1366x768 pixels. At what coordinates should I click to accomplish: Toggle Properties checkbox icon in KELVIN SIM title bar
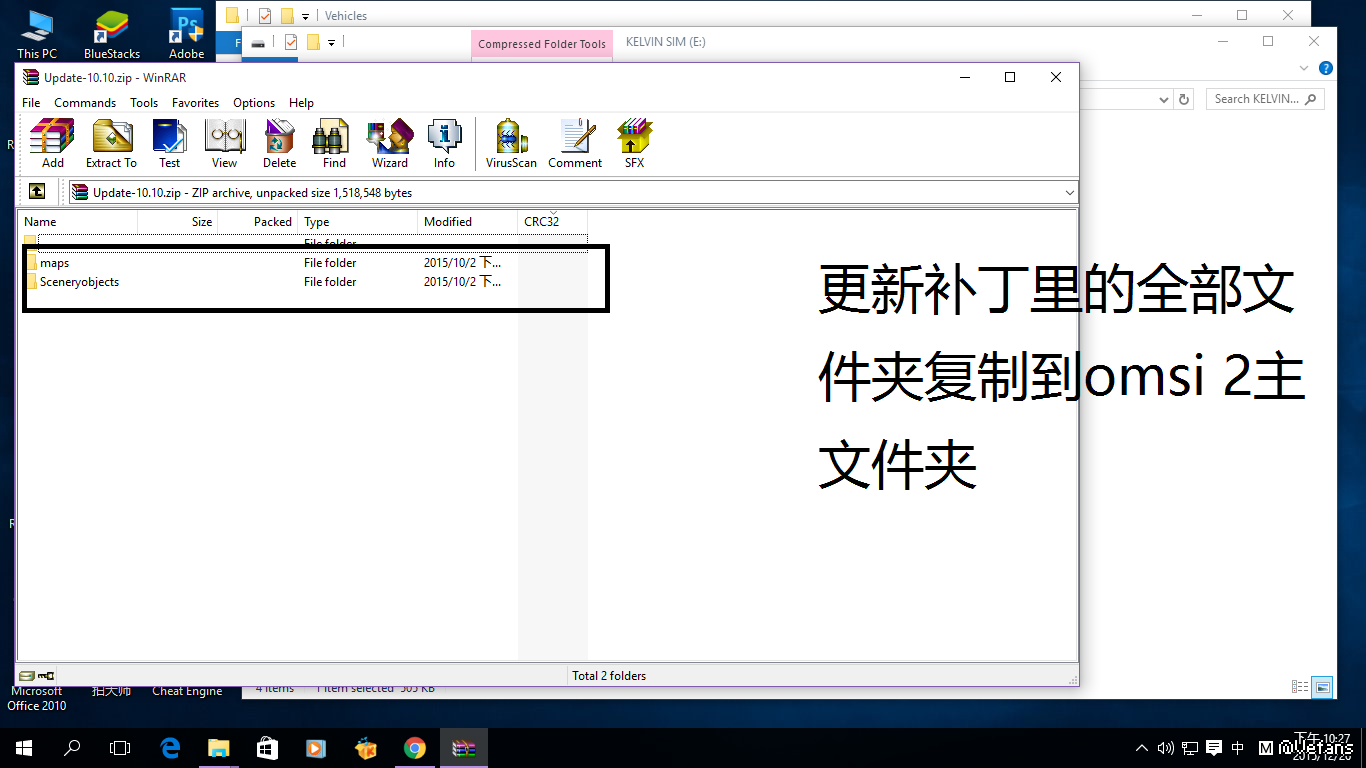point(291,42)
